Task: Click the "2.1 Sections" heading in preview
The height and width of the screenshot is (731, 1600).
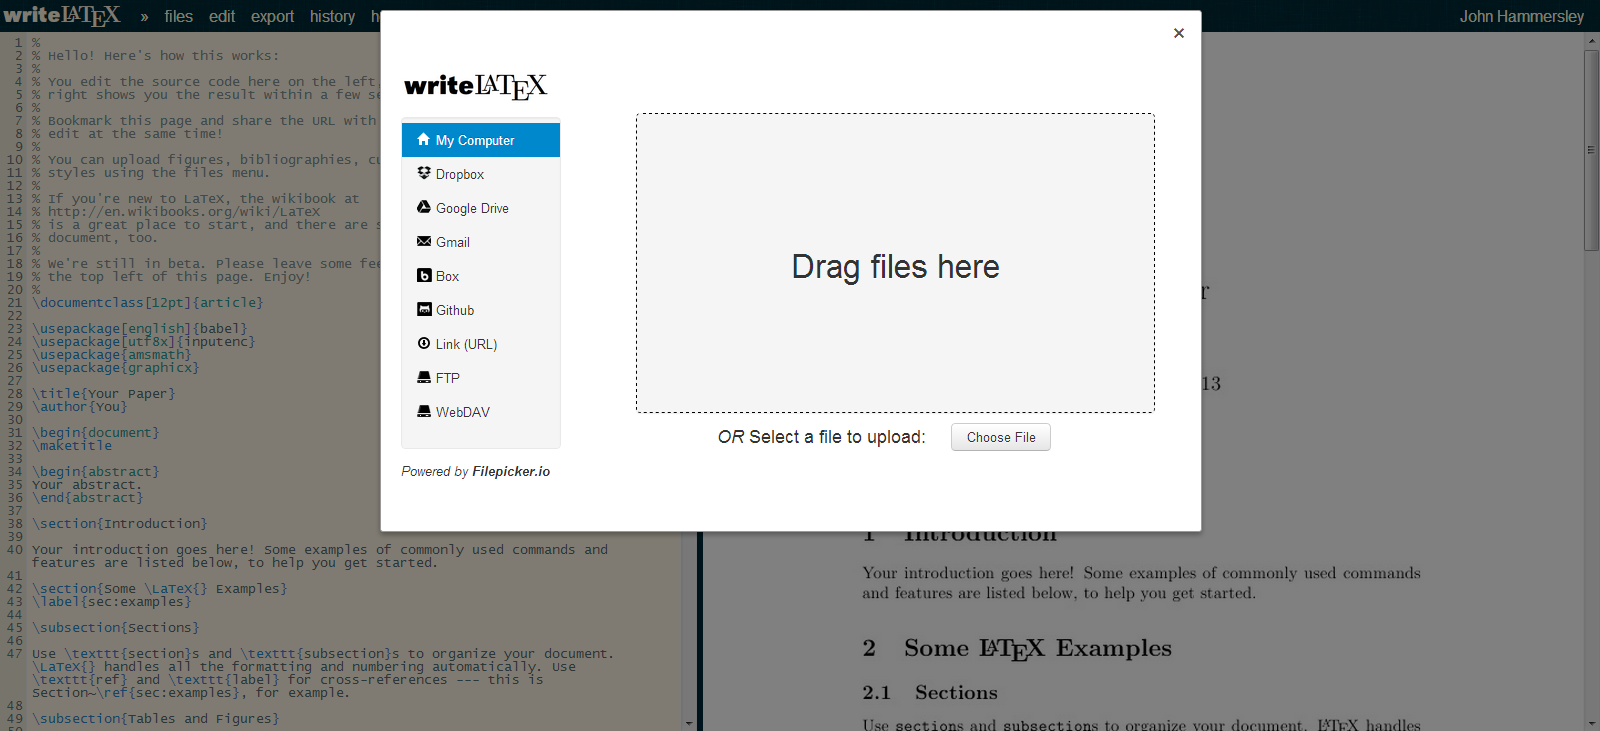Action: tap(930, 692)
